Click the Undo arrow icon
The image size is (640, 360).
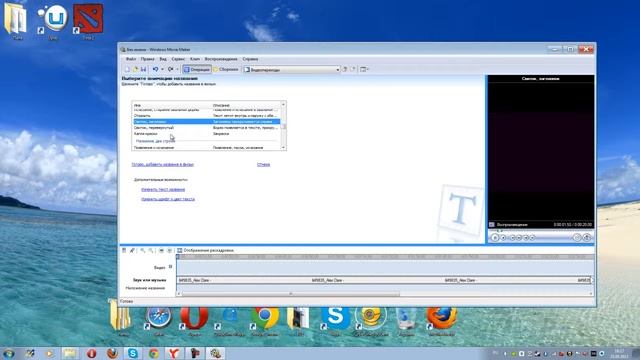tap(156, 69)
